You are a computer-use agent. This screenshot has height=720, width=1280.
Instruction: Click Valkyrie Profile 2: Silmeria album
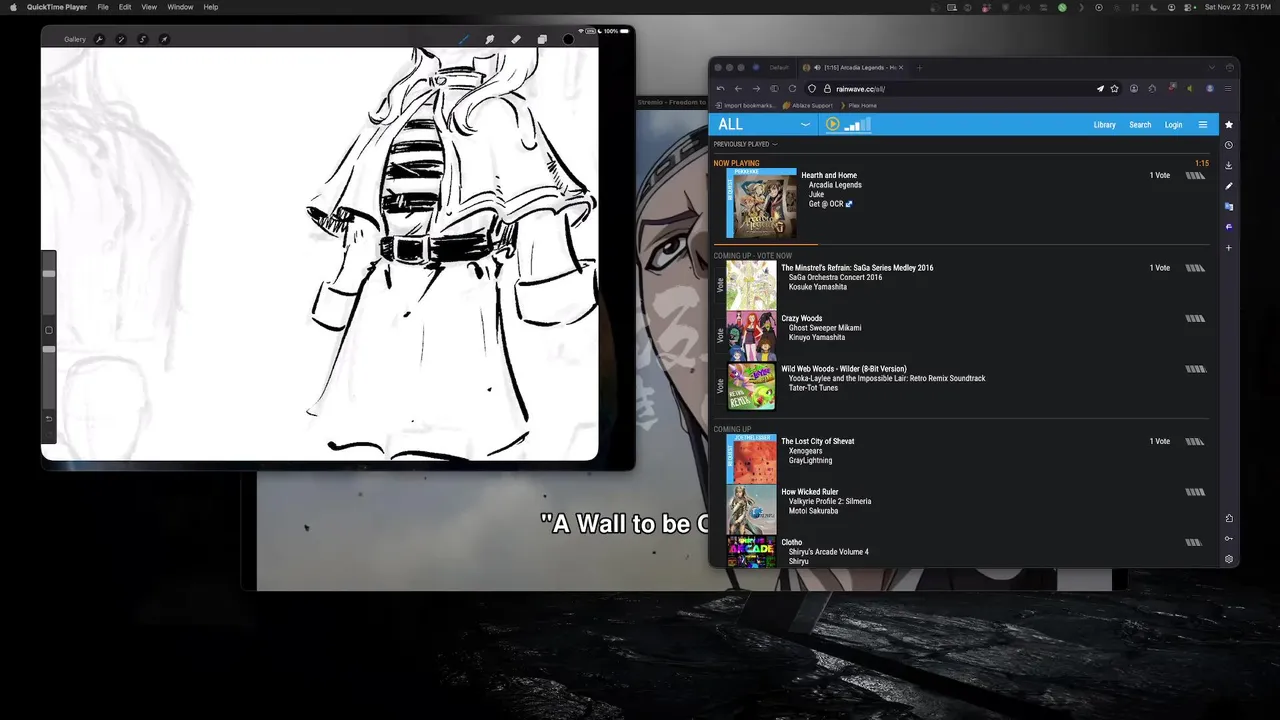click(x=830, y=501)
